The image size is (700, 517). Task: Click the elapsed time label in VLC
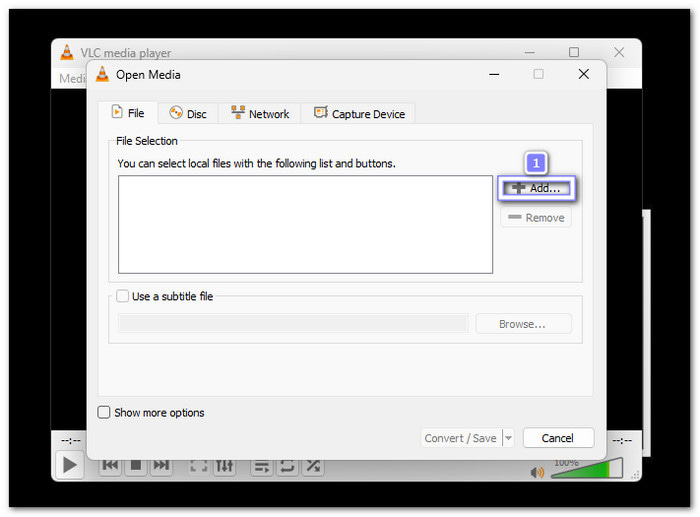pos(71,441)
